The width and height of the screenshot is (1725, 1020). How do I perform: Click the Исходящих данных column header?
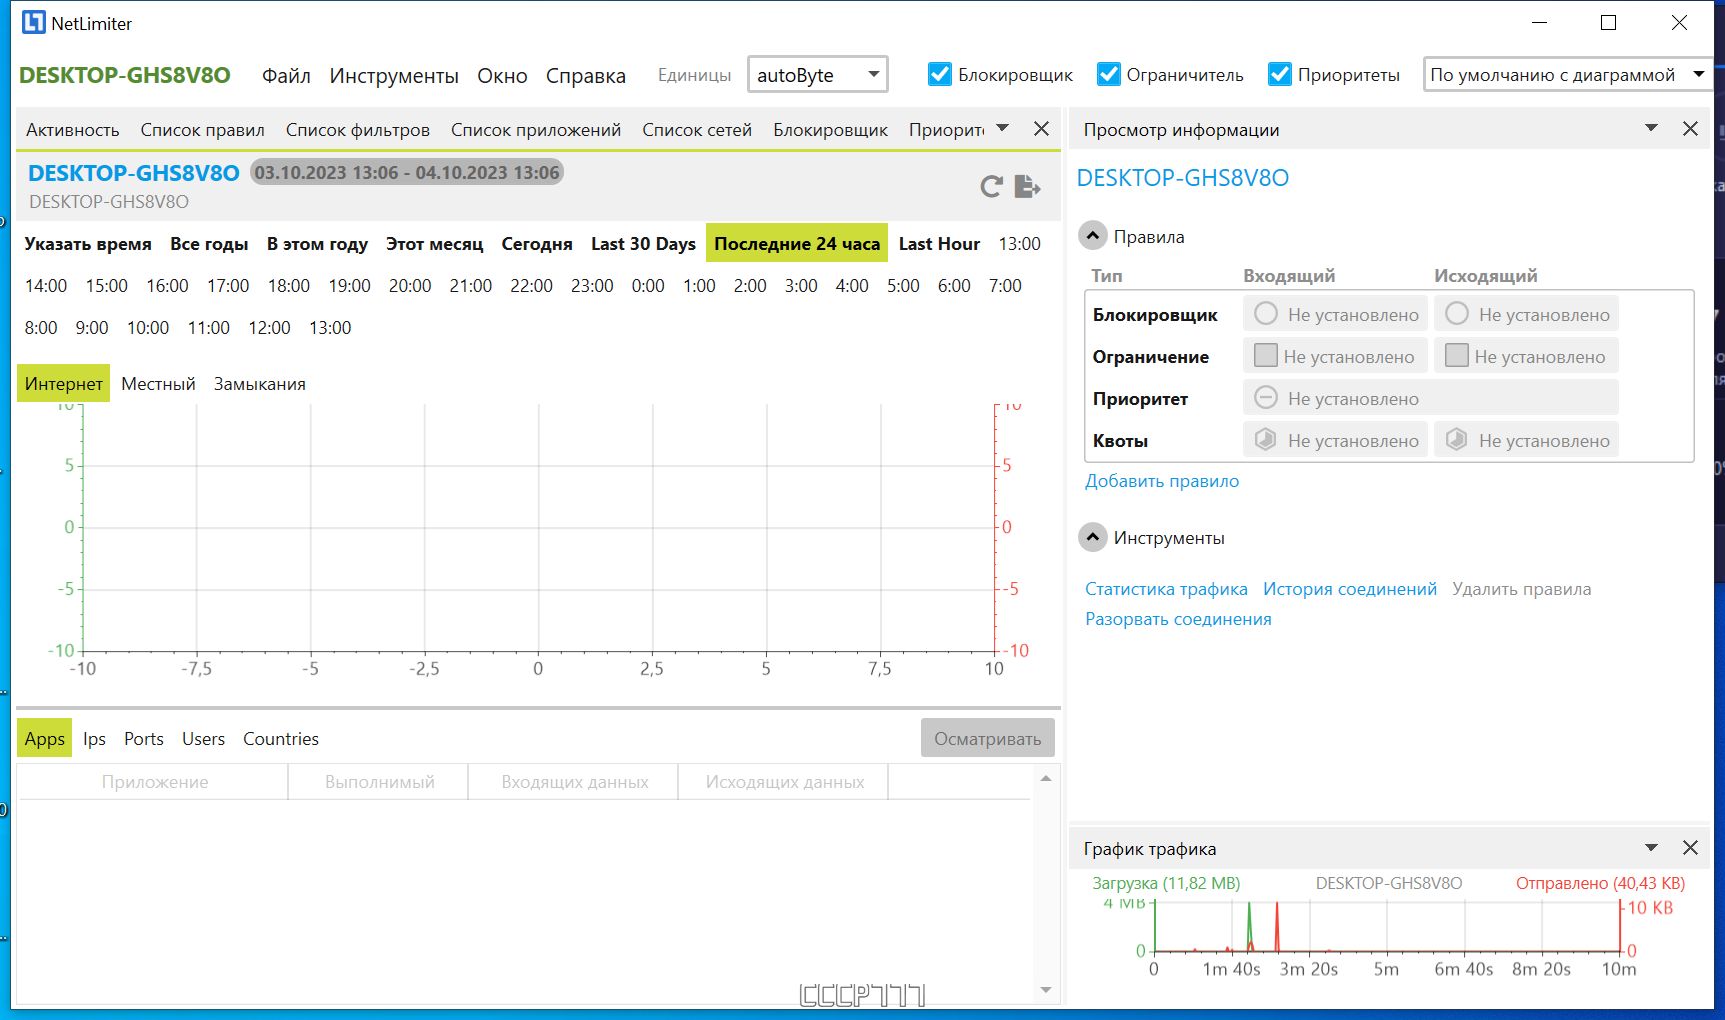784,782
